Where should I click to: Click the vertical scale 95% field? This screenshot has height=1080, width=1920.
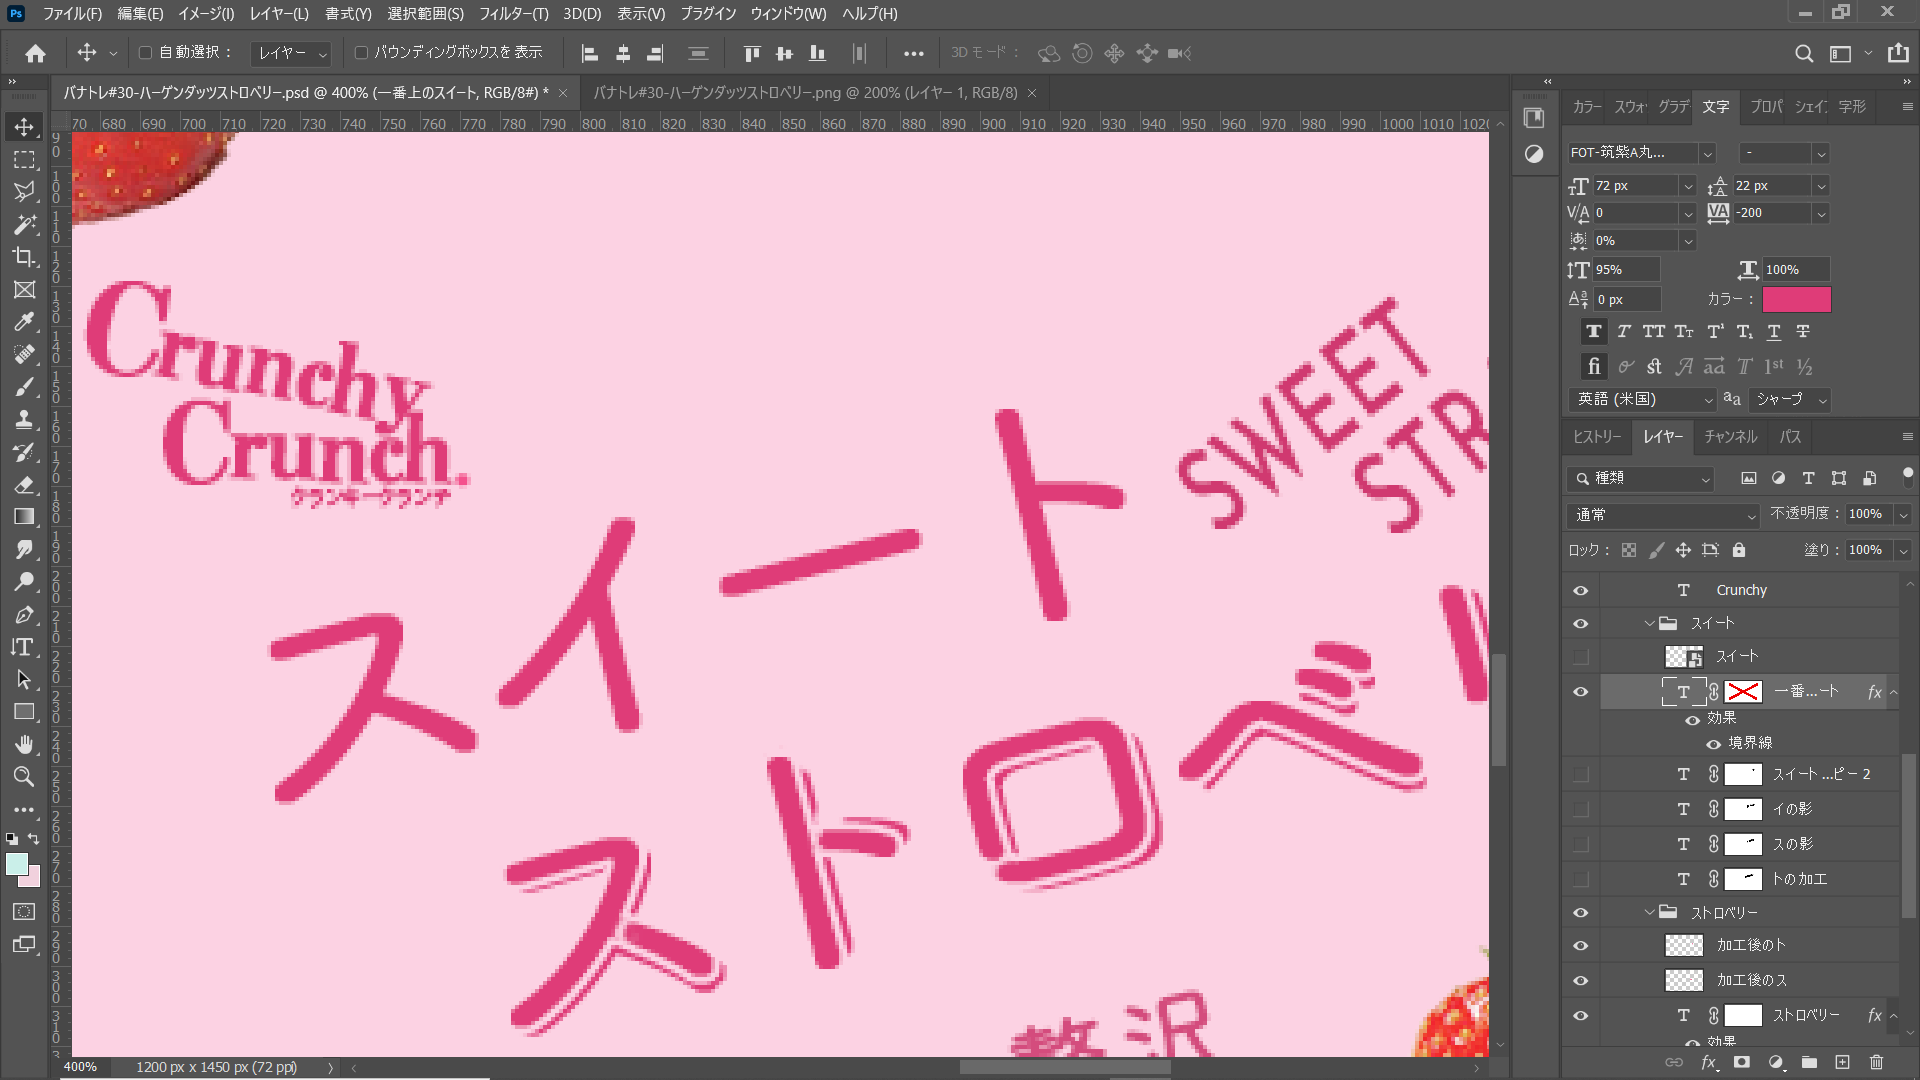tap(1626, 270)
